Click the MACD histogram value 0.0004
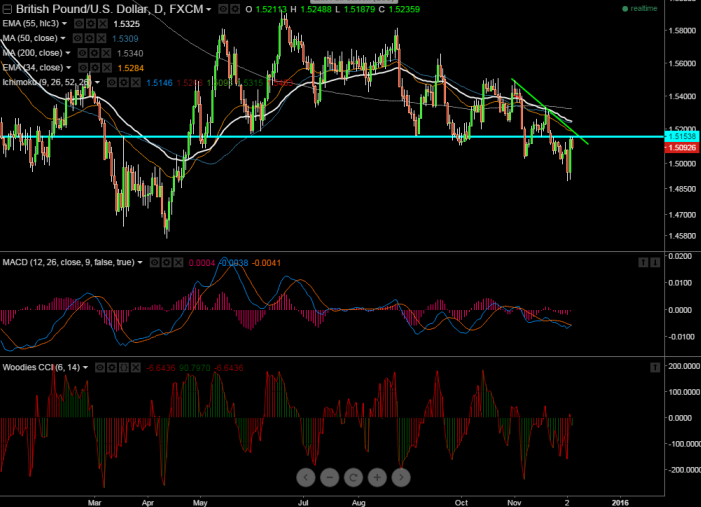The image size is (701, 507). [202, 263]
